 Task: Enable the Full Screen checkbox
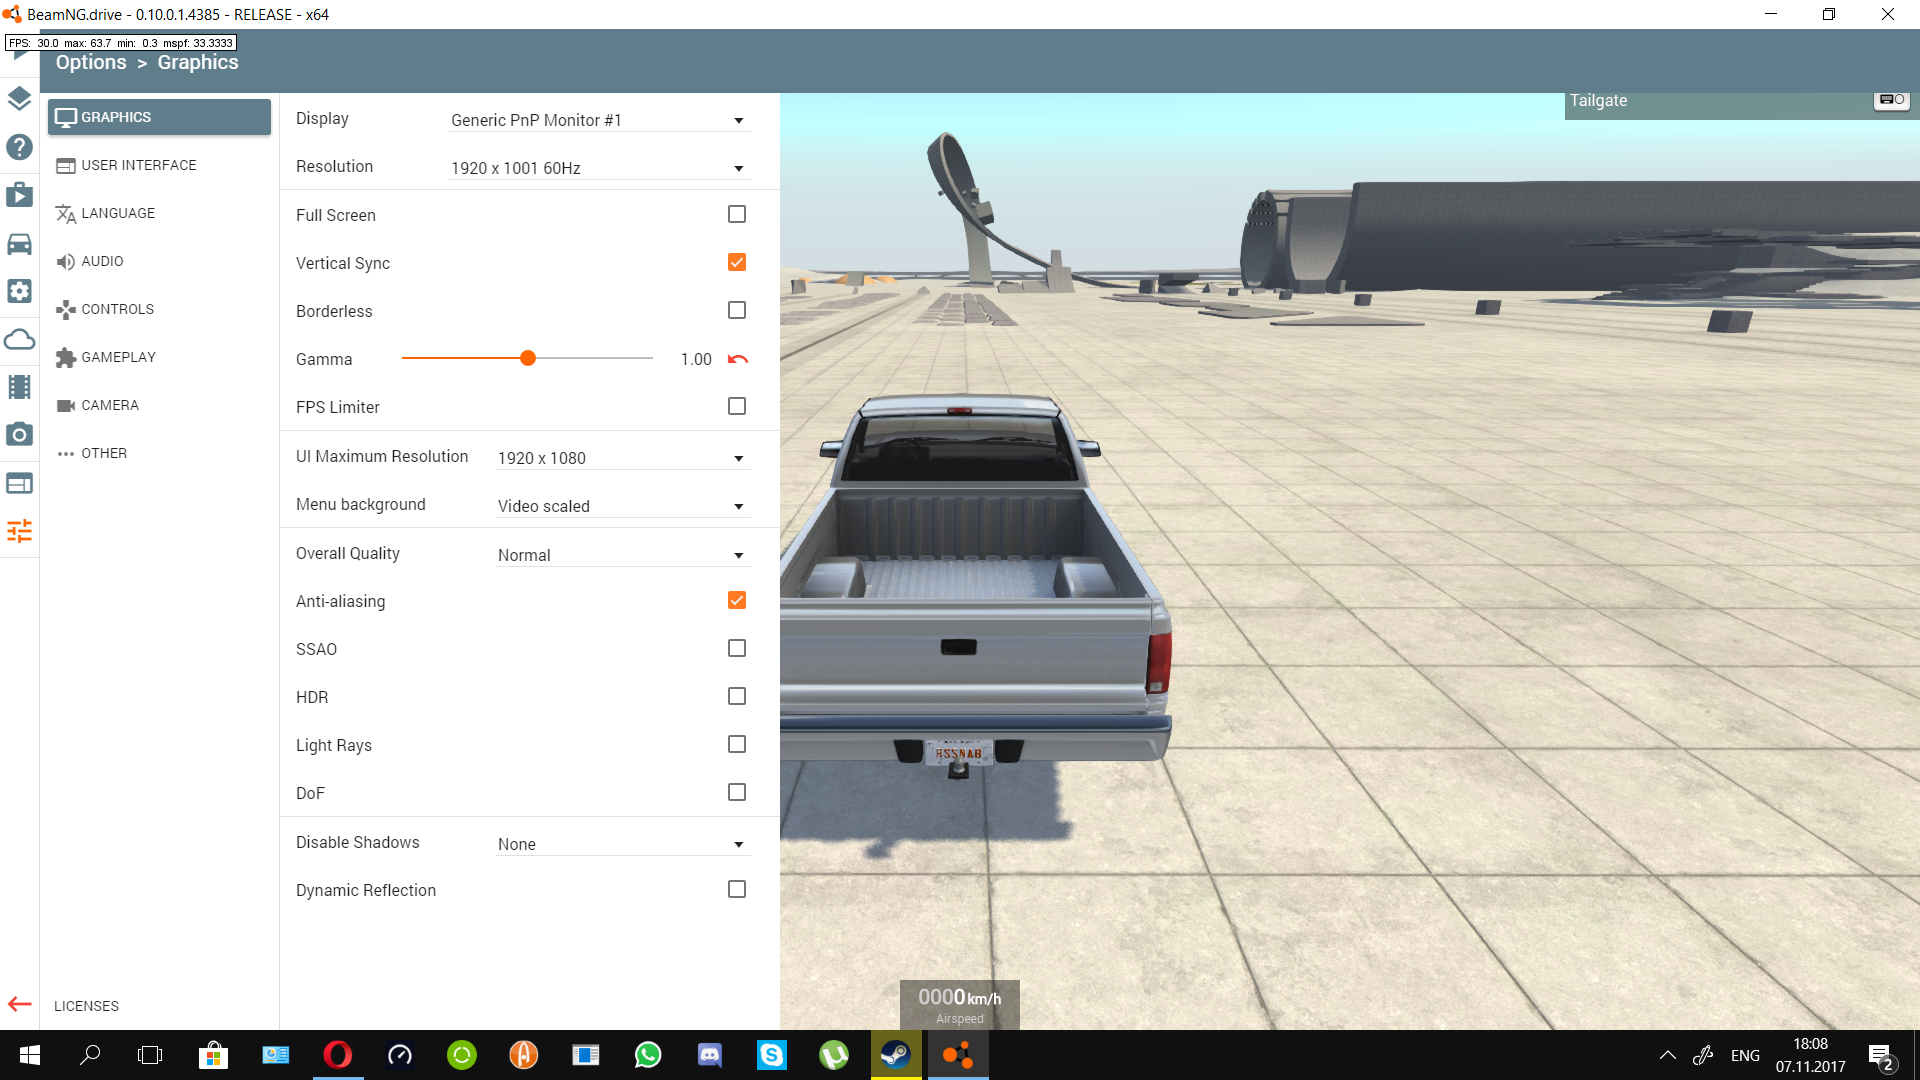pyautogui.click(x=737, y=214)
